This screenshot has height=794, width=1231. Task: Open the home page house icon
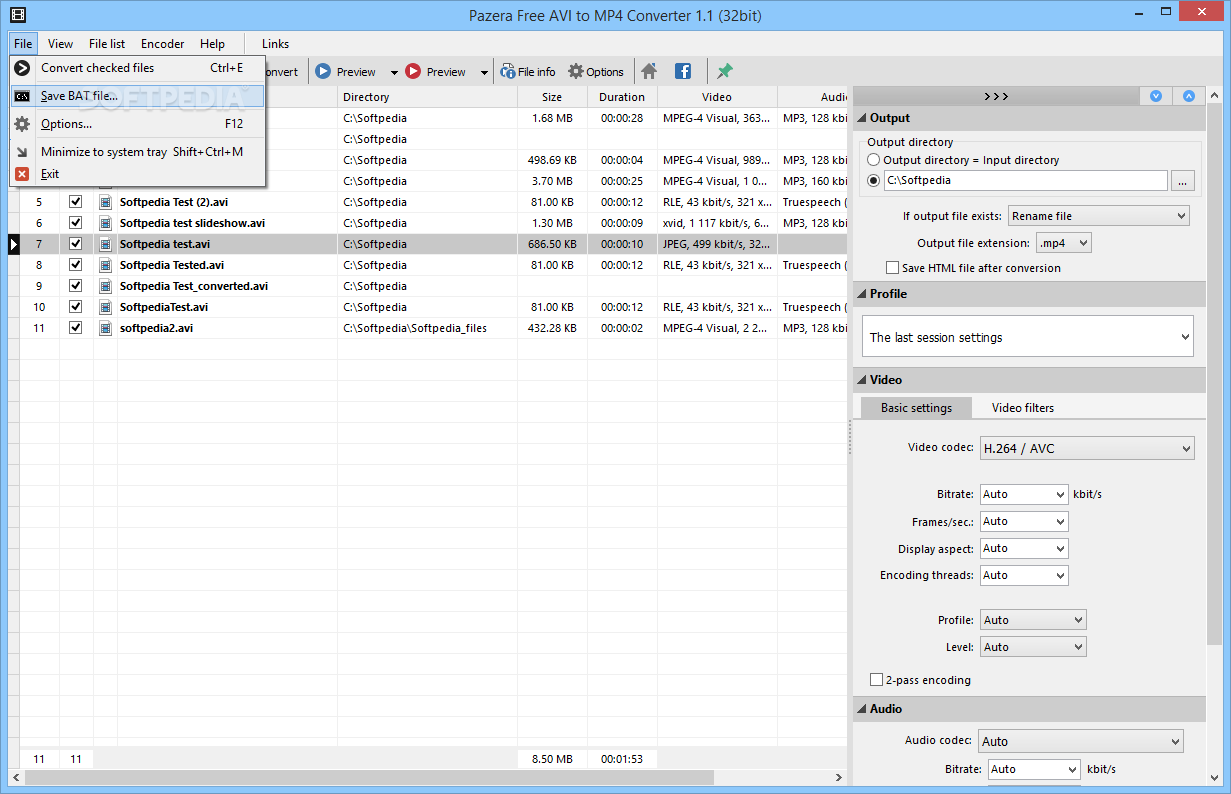point(649,72)
